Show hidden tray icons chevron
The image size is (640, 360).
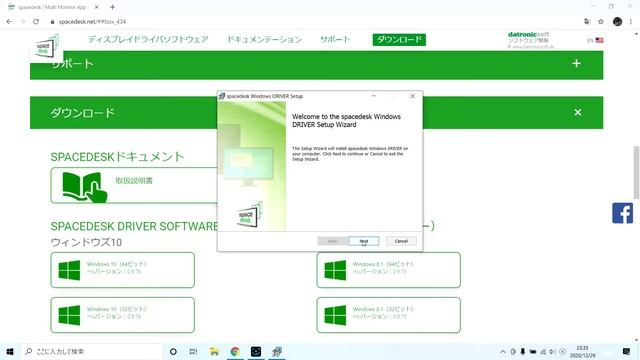pos(503,351)
